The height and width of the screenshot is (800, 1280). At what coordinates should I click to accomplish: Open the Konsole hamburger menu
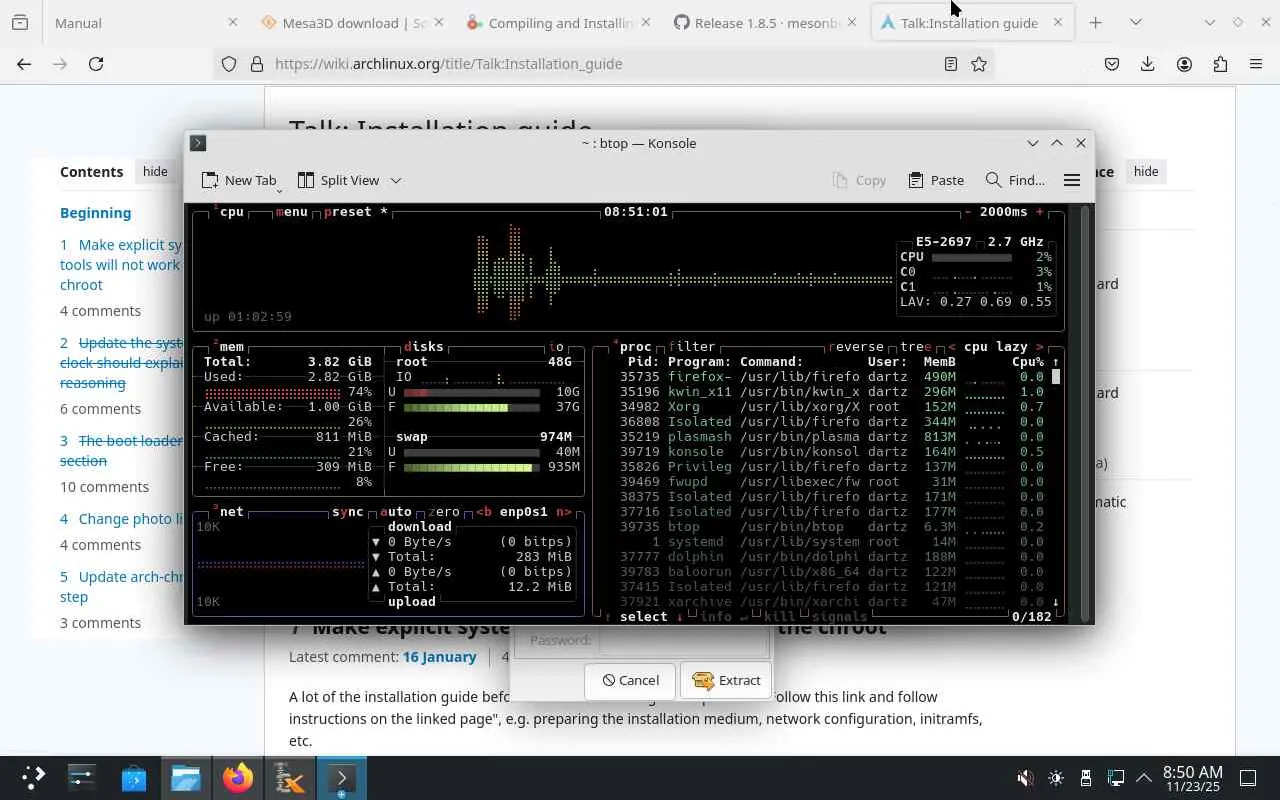(1071, 180)
